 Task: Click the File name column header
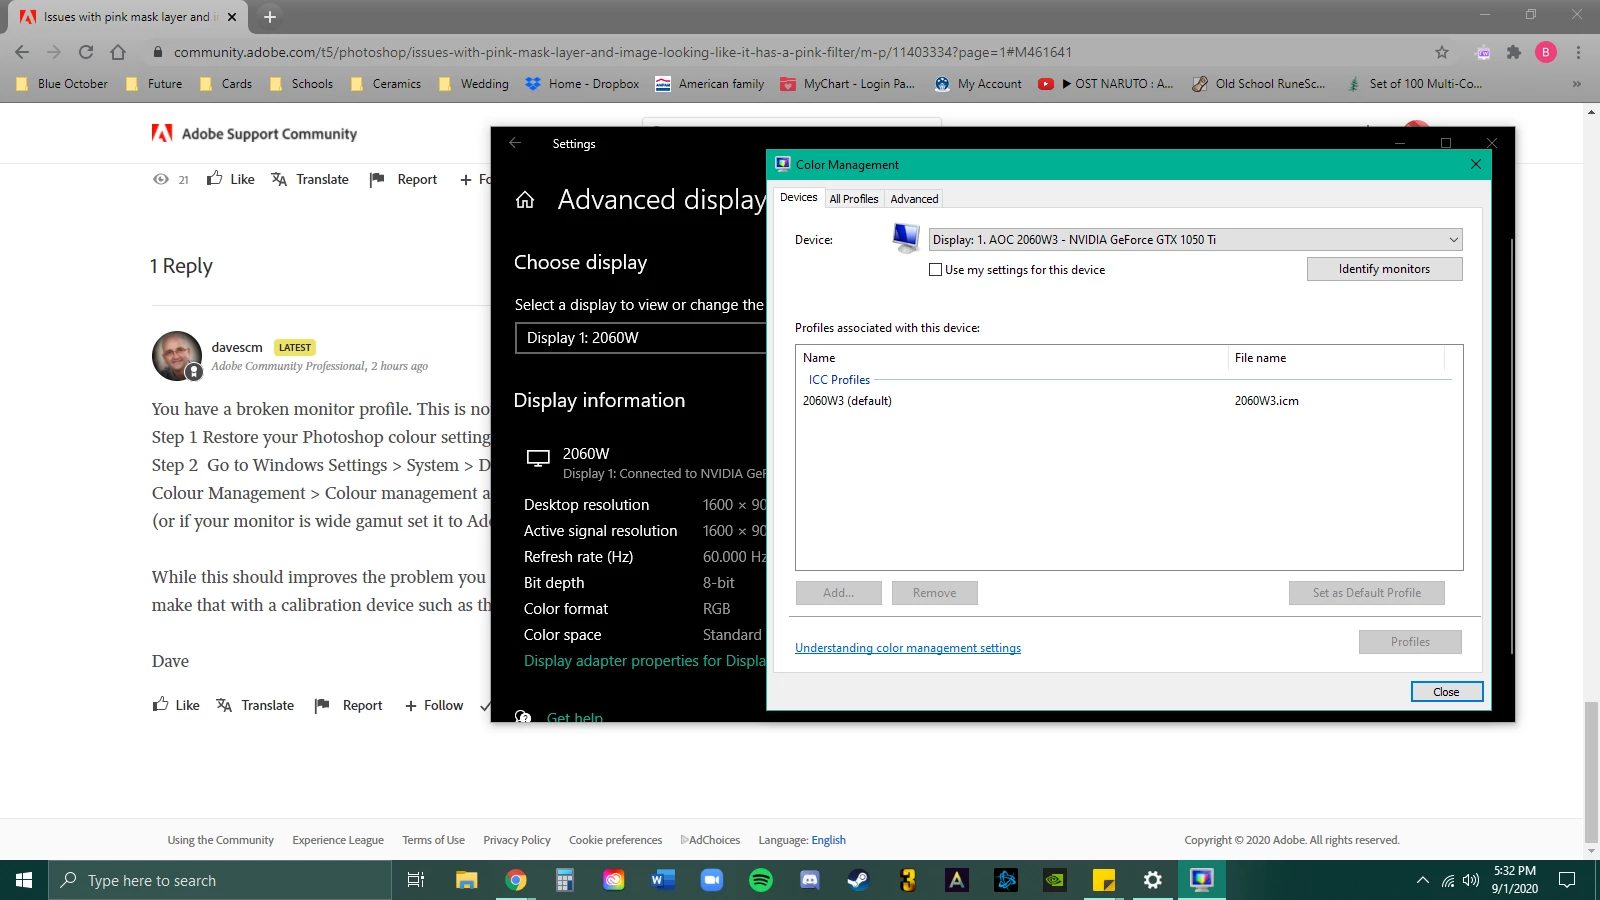click(x=1336, y=358)
